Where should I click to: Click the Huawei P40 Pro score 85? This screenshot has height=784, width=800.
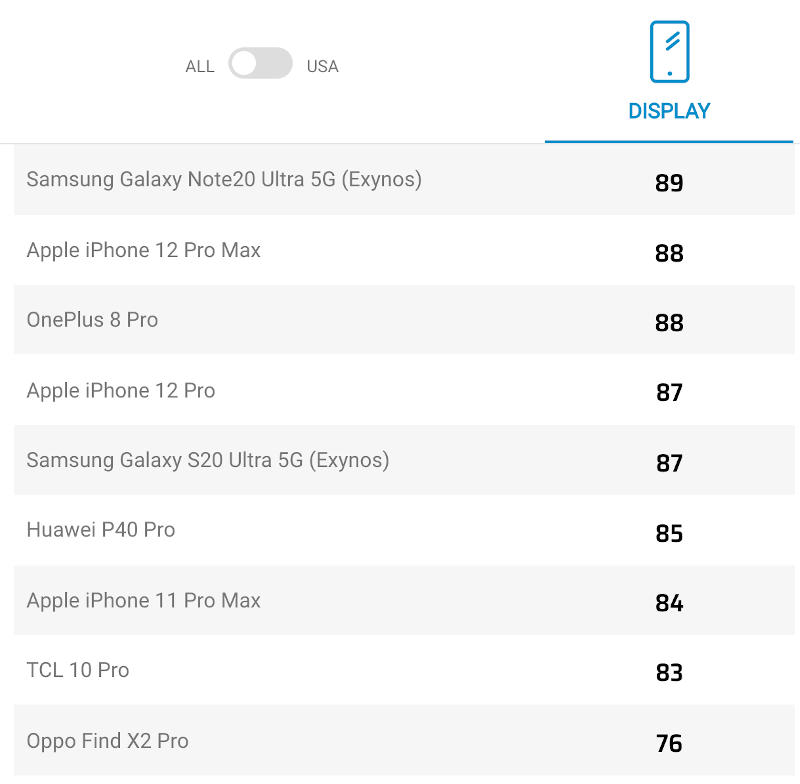[x=669, y=533]
